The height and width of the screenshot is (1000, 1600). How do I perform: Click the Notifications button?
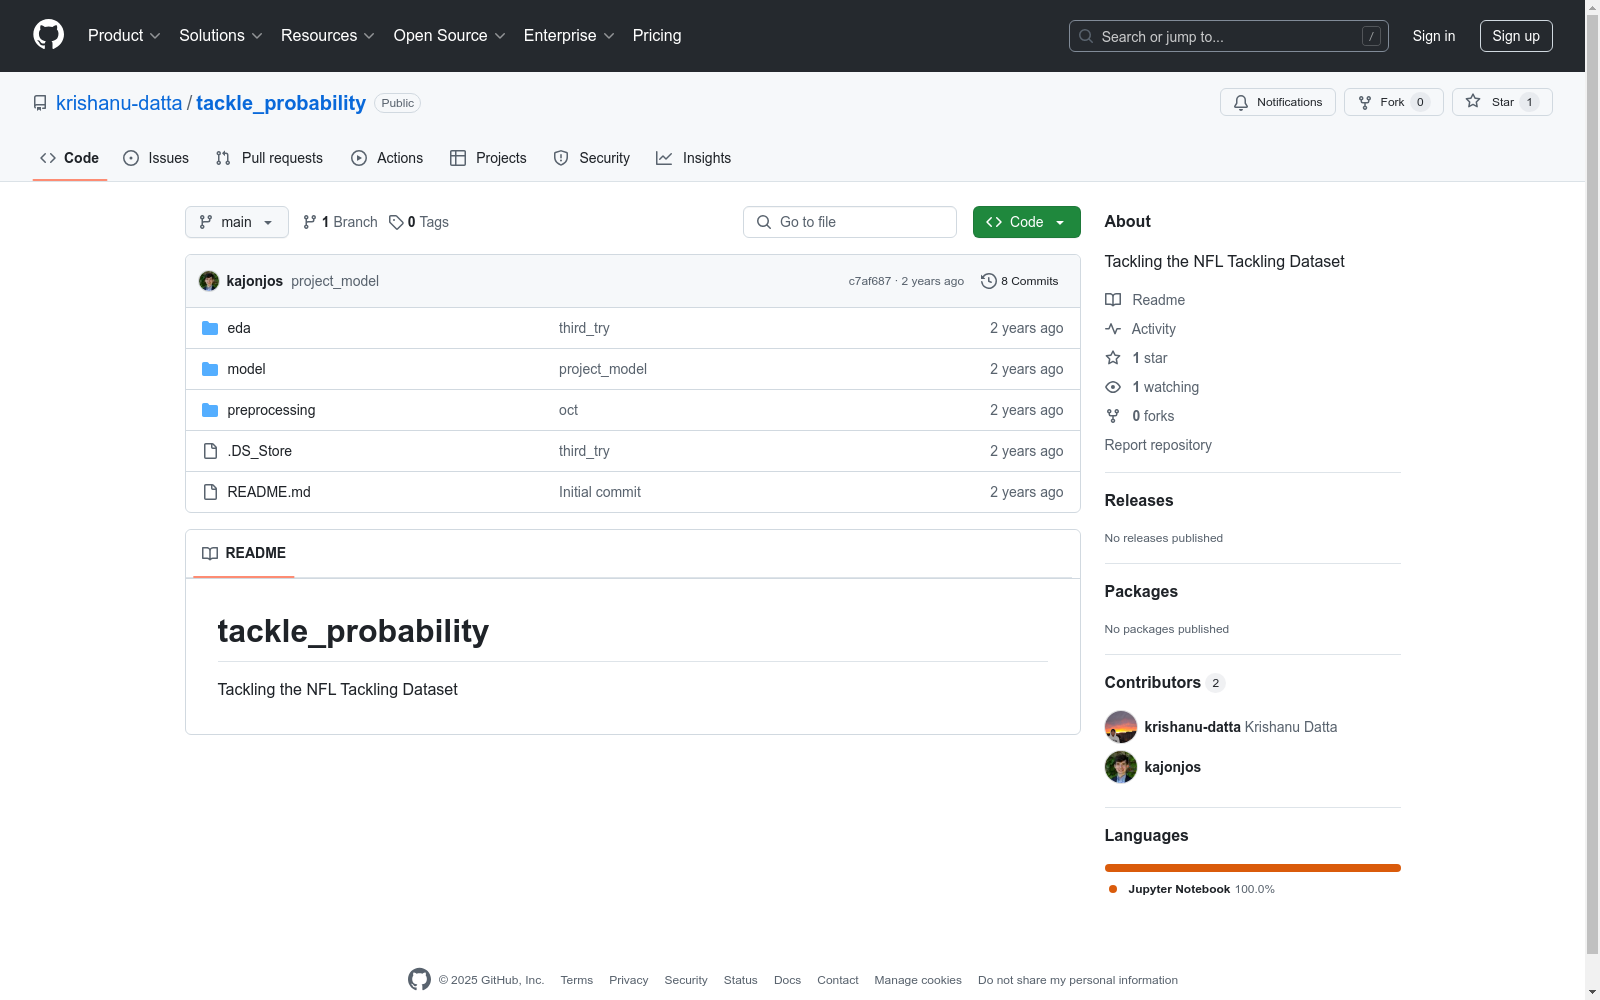[x=1278, y=102]
